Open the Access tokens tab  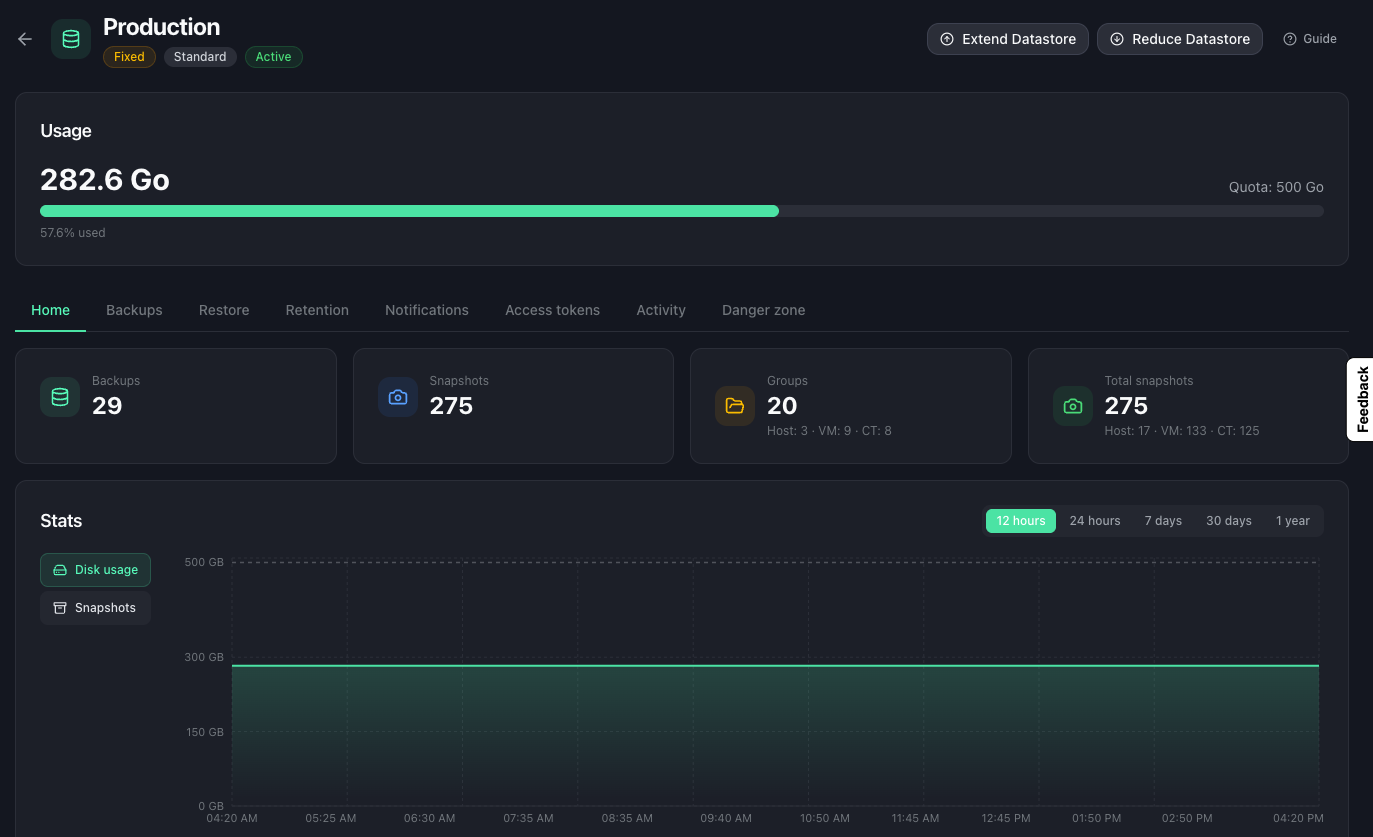pos(552,310)
